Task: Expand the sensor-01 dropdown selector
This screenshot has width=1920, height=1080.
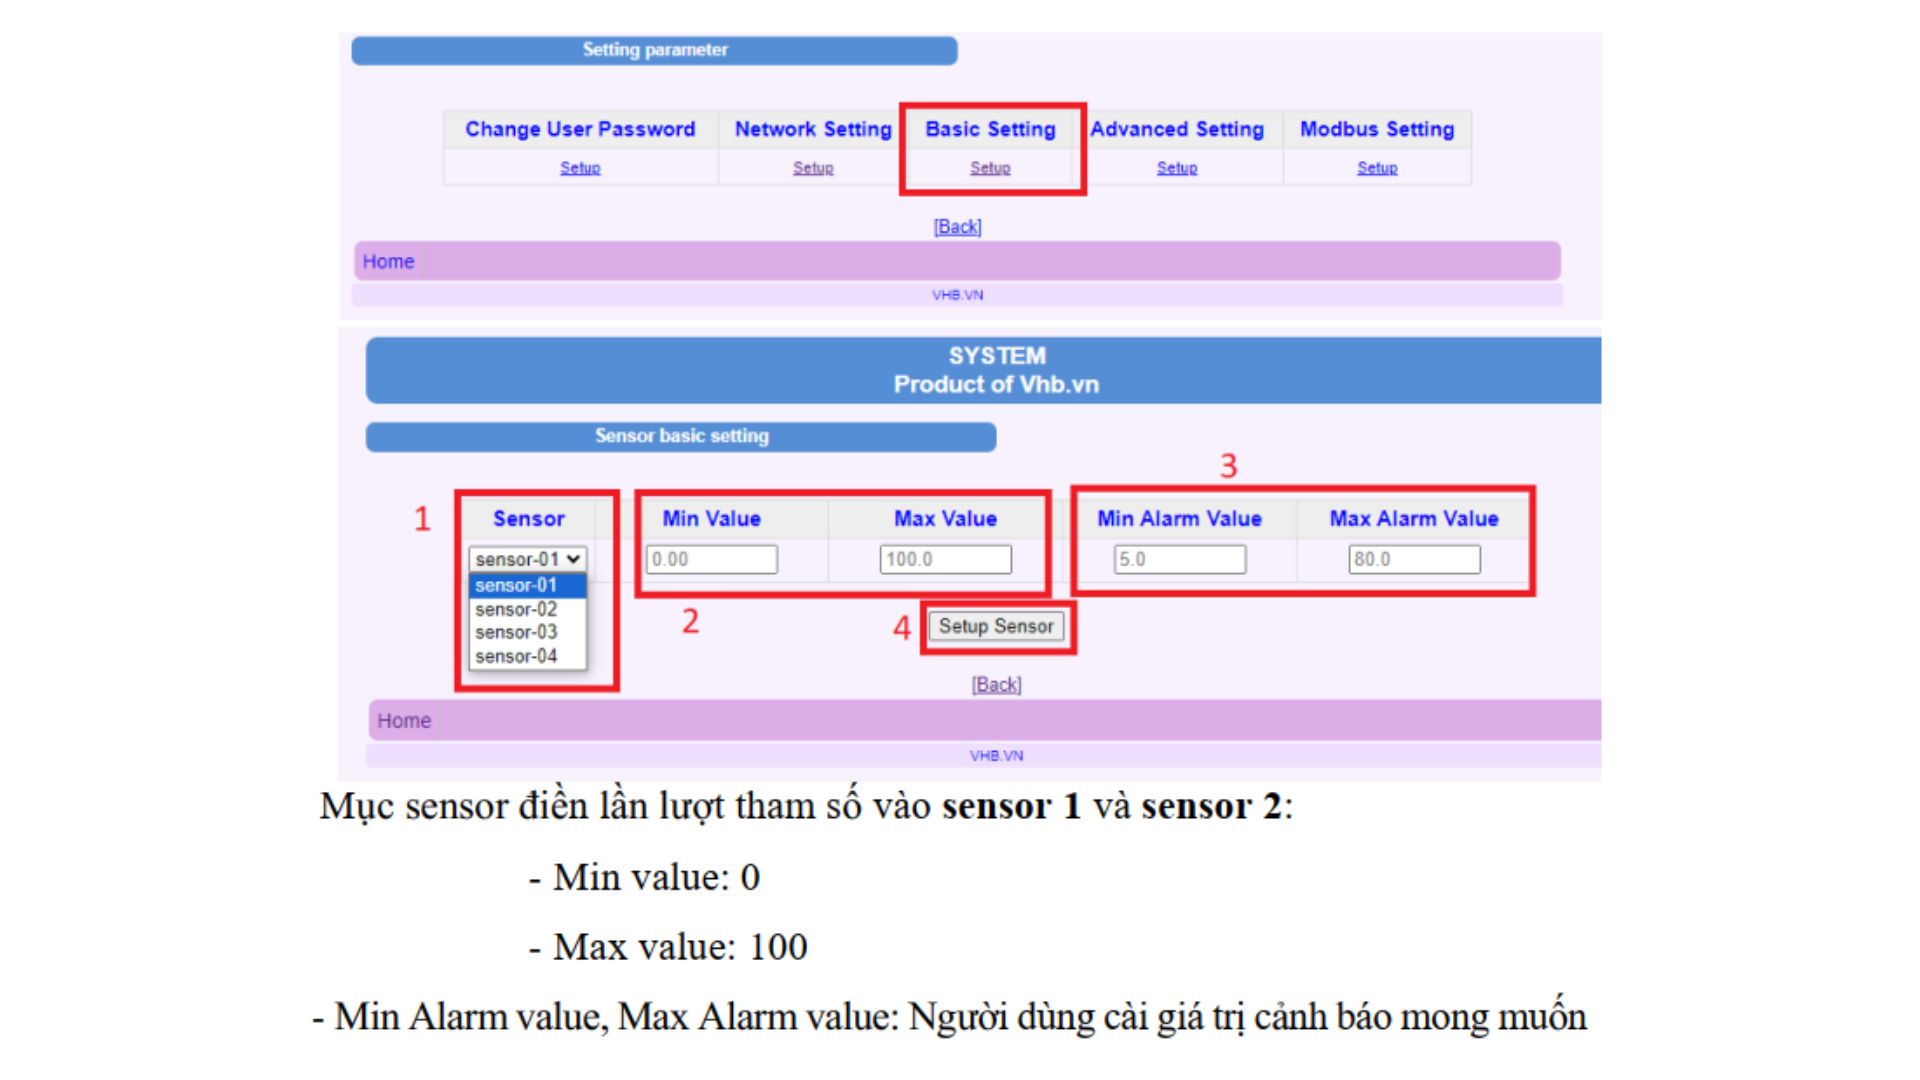Action: click(528, 560)
